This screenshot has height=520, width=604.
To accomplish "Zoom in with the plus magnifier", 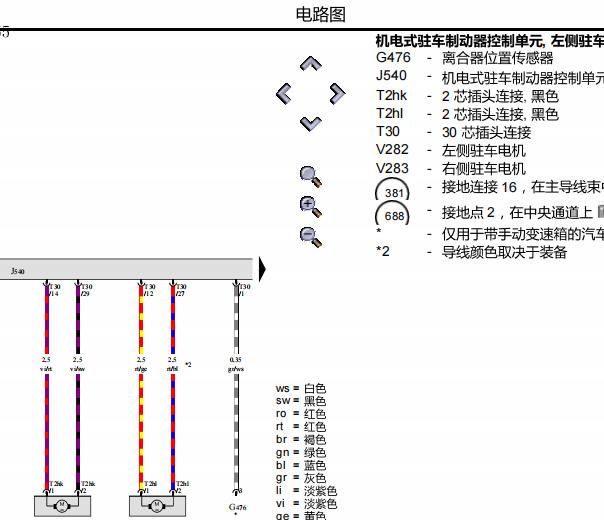I will click(x=310, y=207).
